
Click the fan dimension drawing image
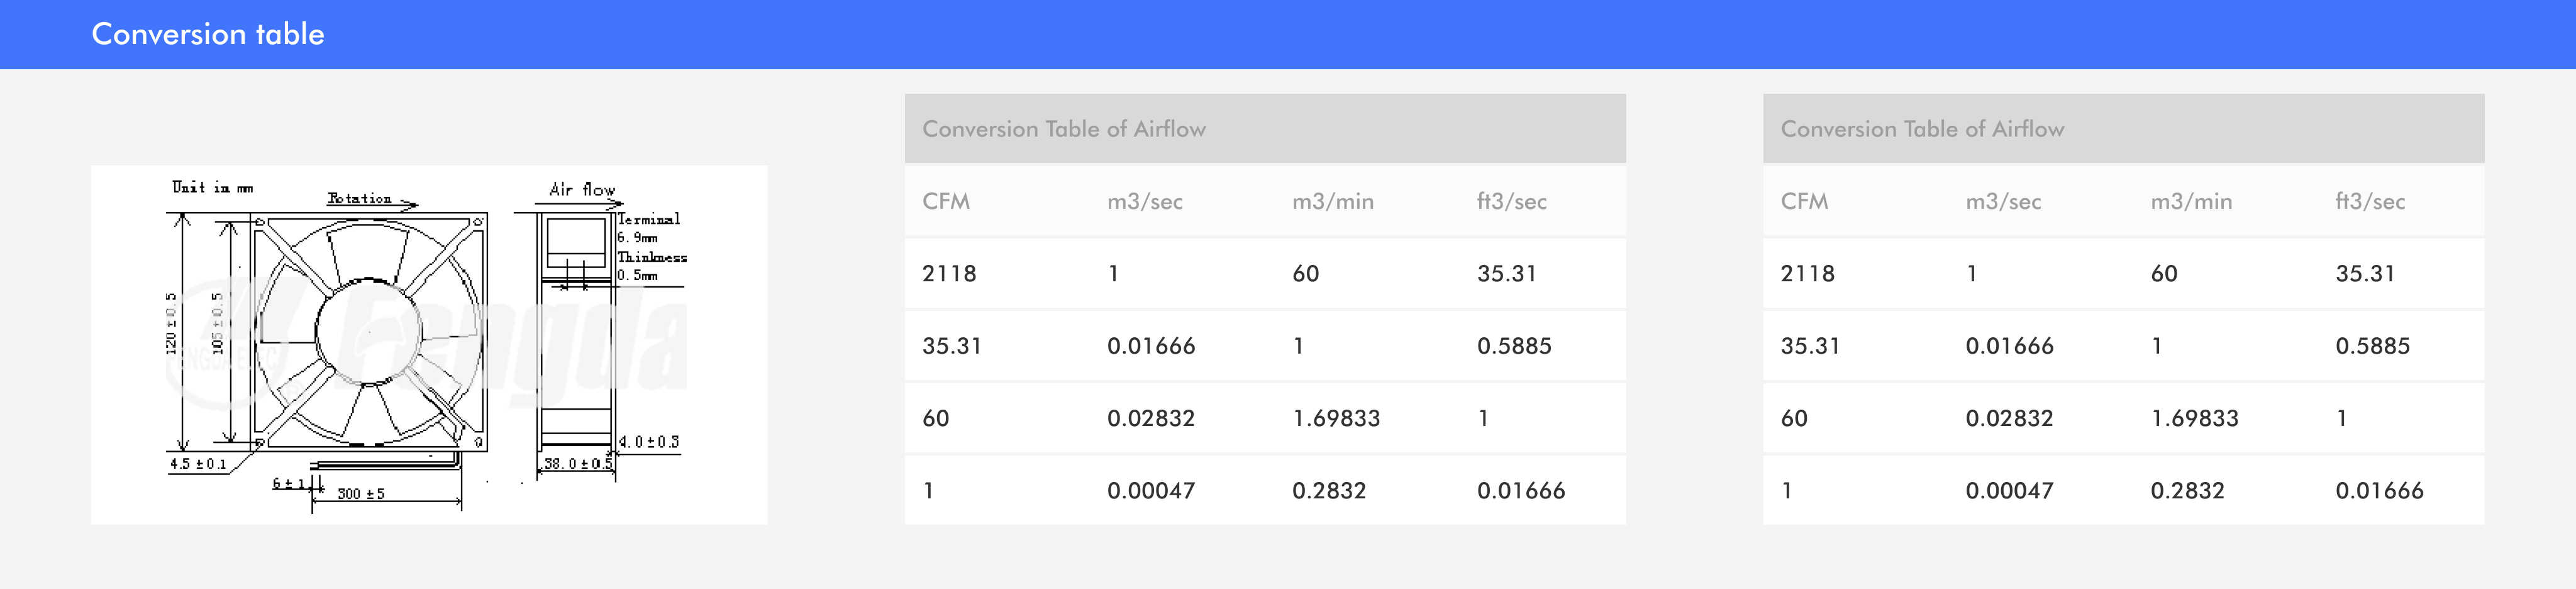pyautogui.click(x=429, y=345)
